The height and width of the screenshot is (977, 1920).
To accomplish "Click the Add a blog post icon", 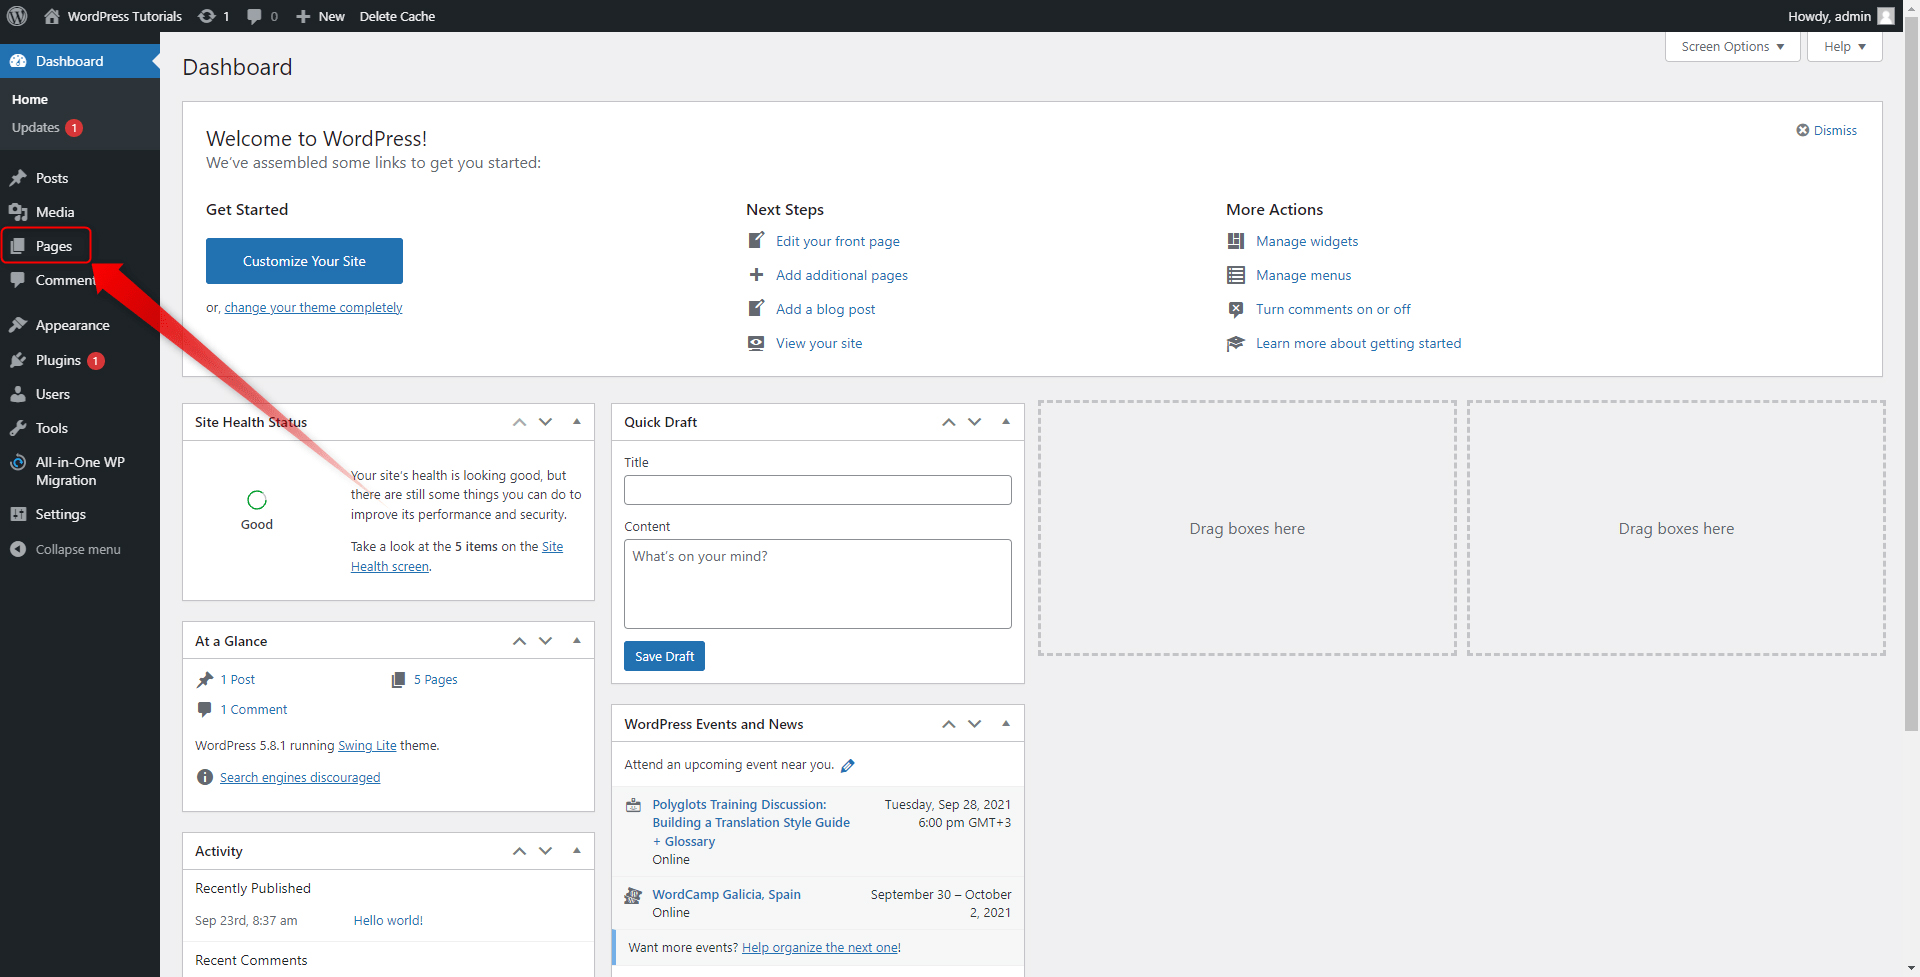I will pos(756,309).
